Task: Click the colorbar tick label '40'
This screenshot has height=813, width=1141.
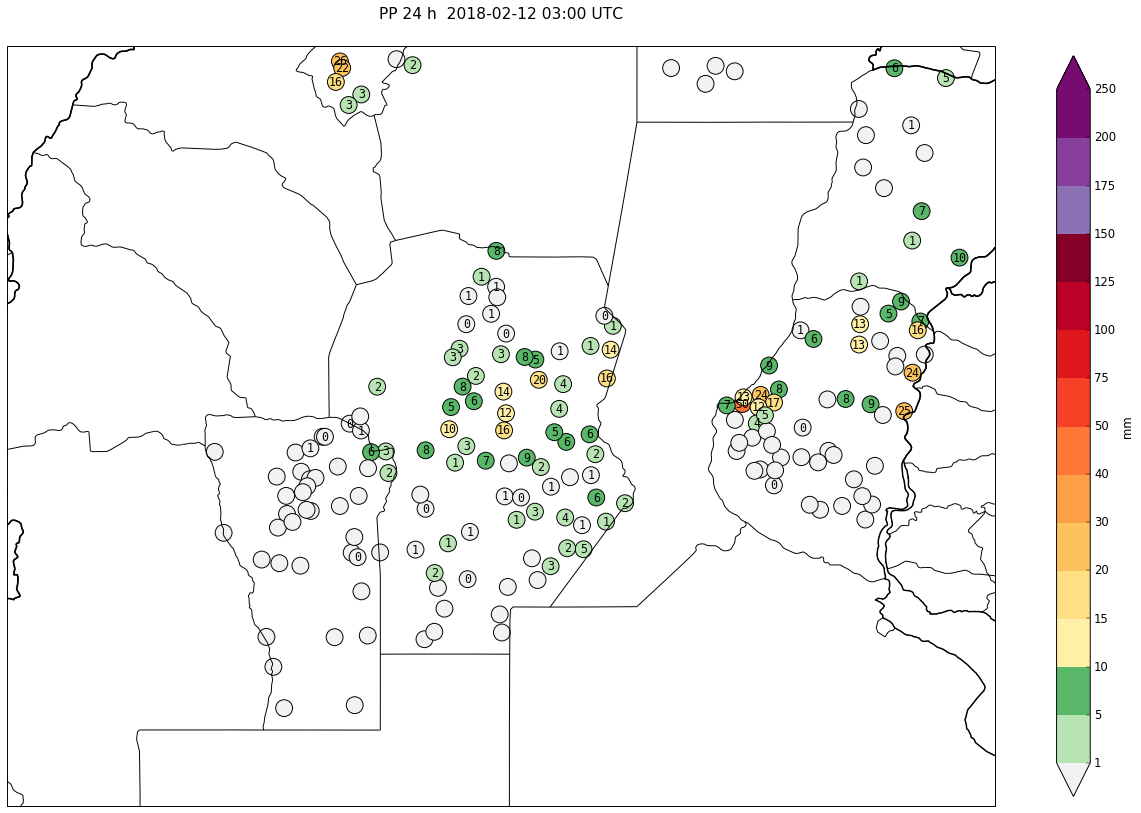Action: click(1102, 474)
